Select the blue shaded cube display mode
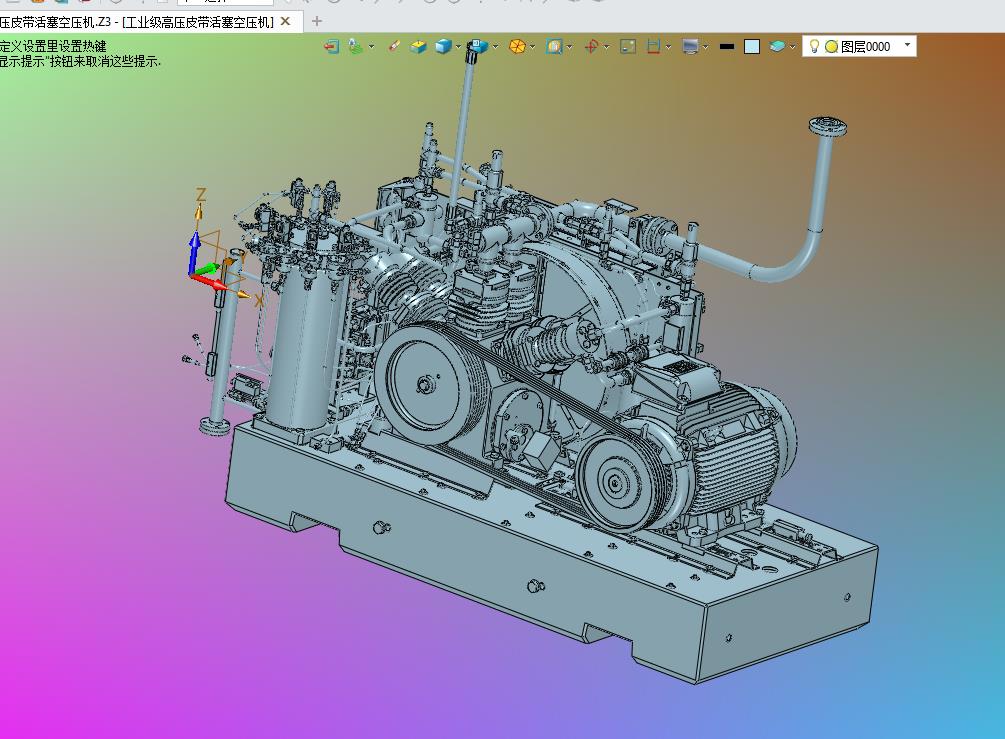The height and width of the screenshot is (739, 1005). click(x=443, y=46)
